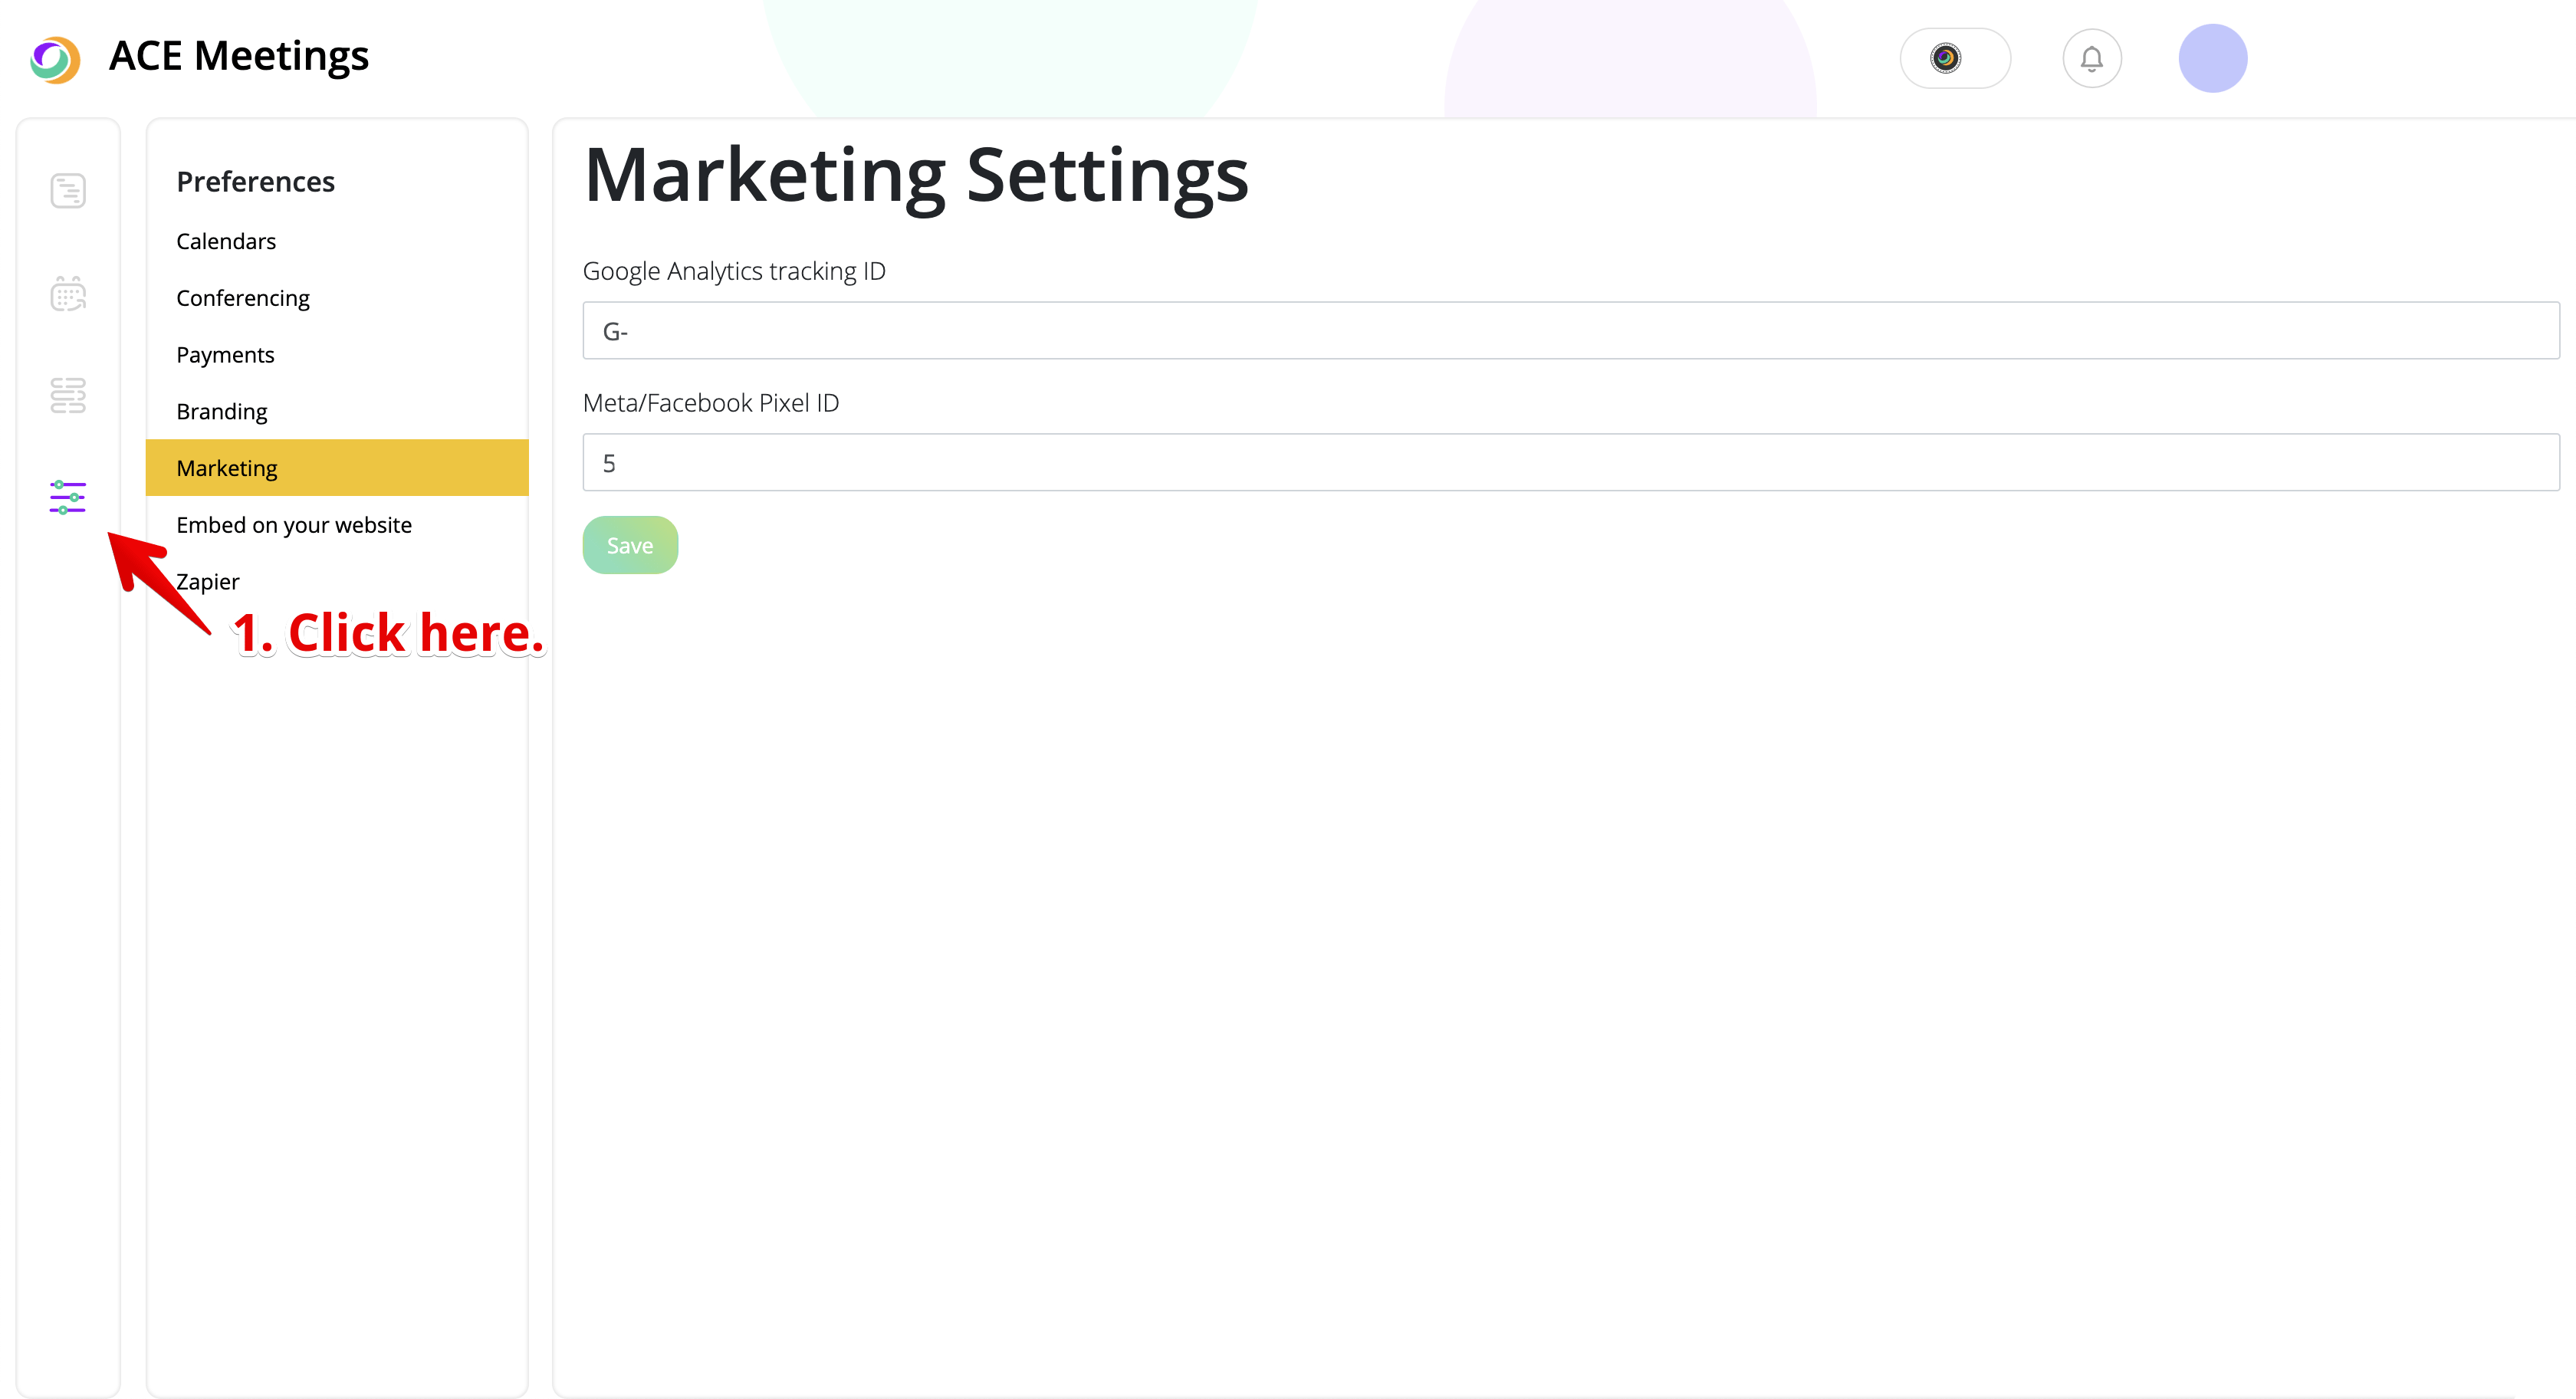The height and width of the screenshot is (1399, 2576).
Task: Click the ACE Meetings title text
Action: tap(239, 56)
